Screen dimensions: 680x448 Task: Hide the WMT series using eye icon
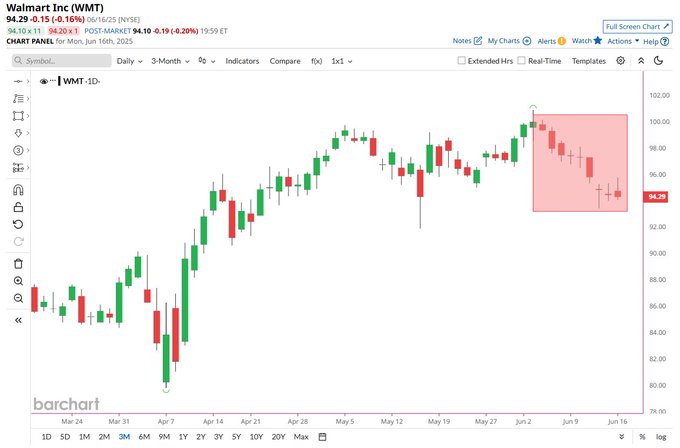(44, 82)
